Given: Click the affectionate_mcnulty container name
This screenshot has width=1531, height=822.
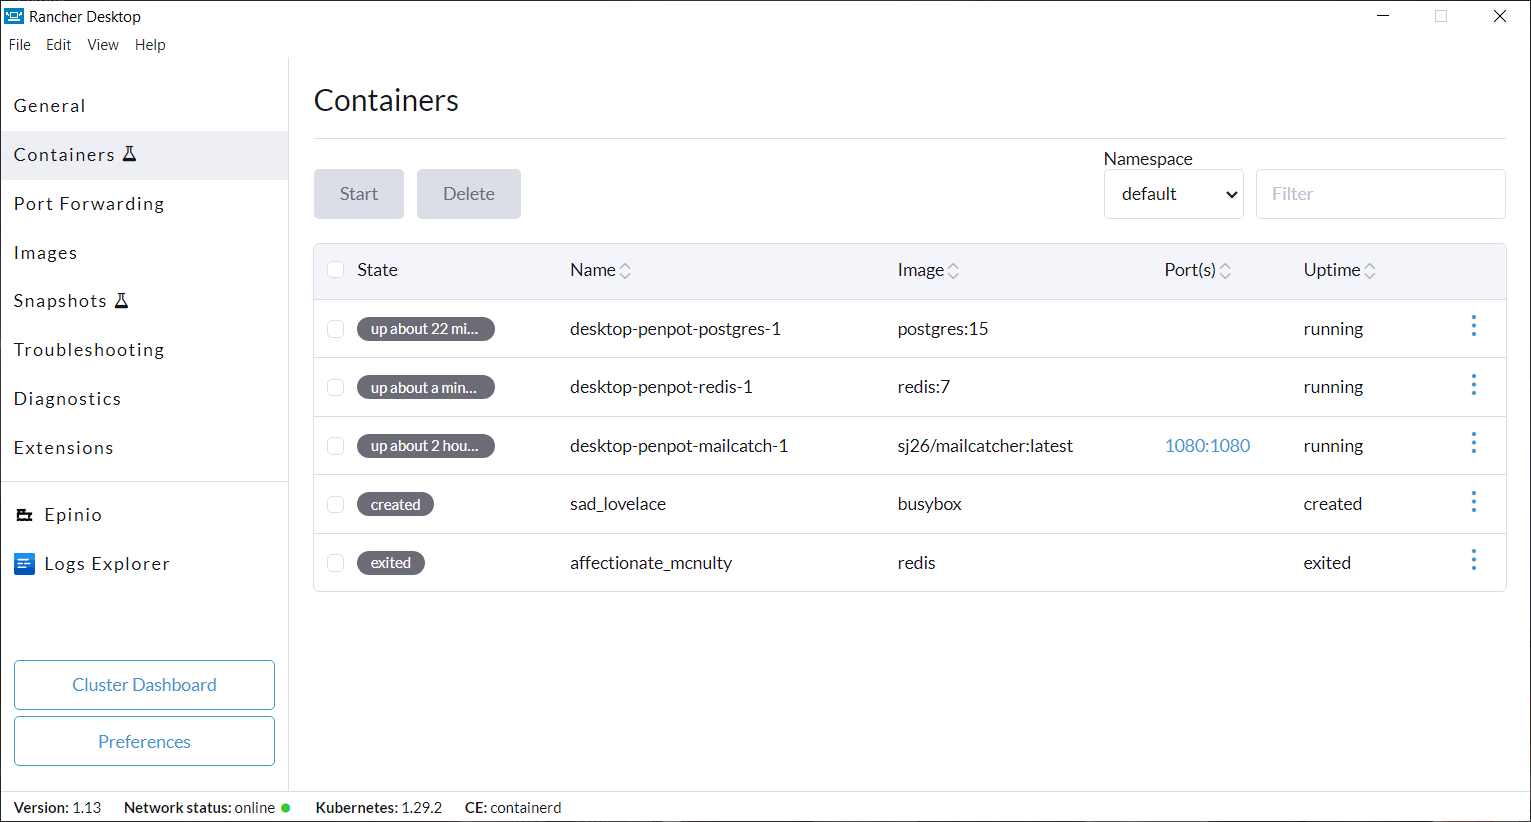Looking at the screenshot, I should (x=651, y=563).
